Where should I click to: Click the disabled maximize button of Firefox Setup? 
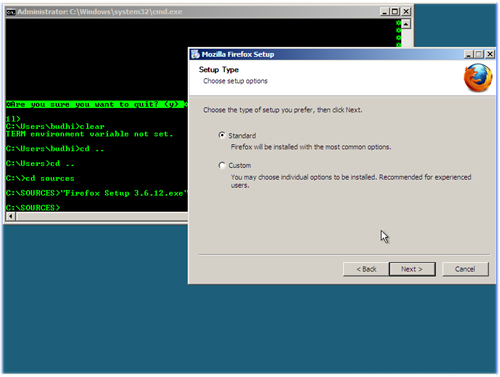point(479,54)
